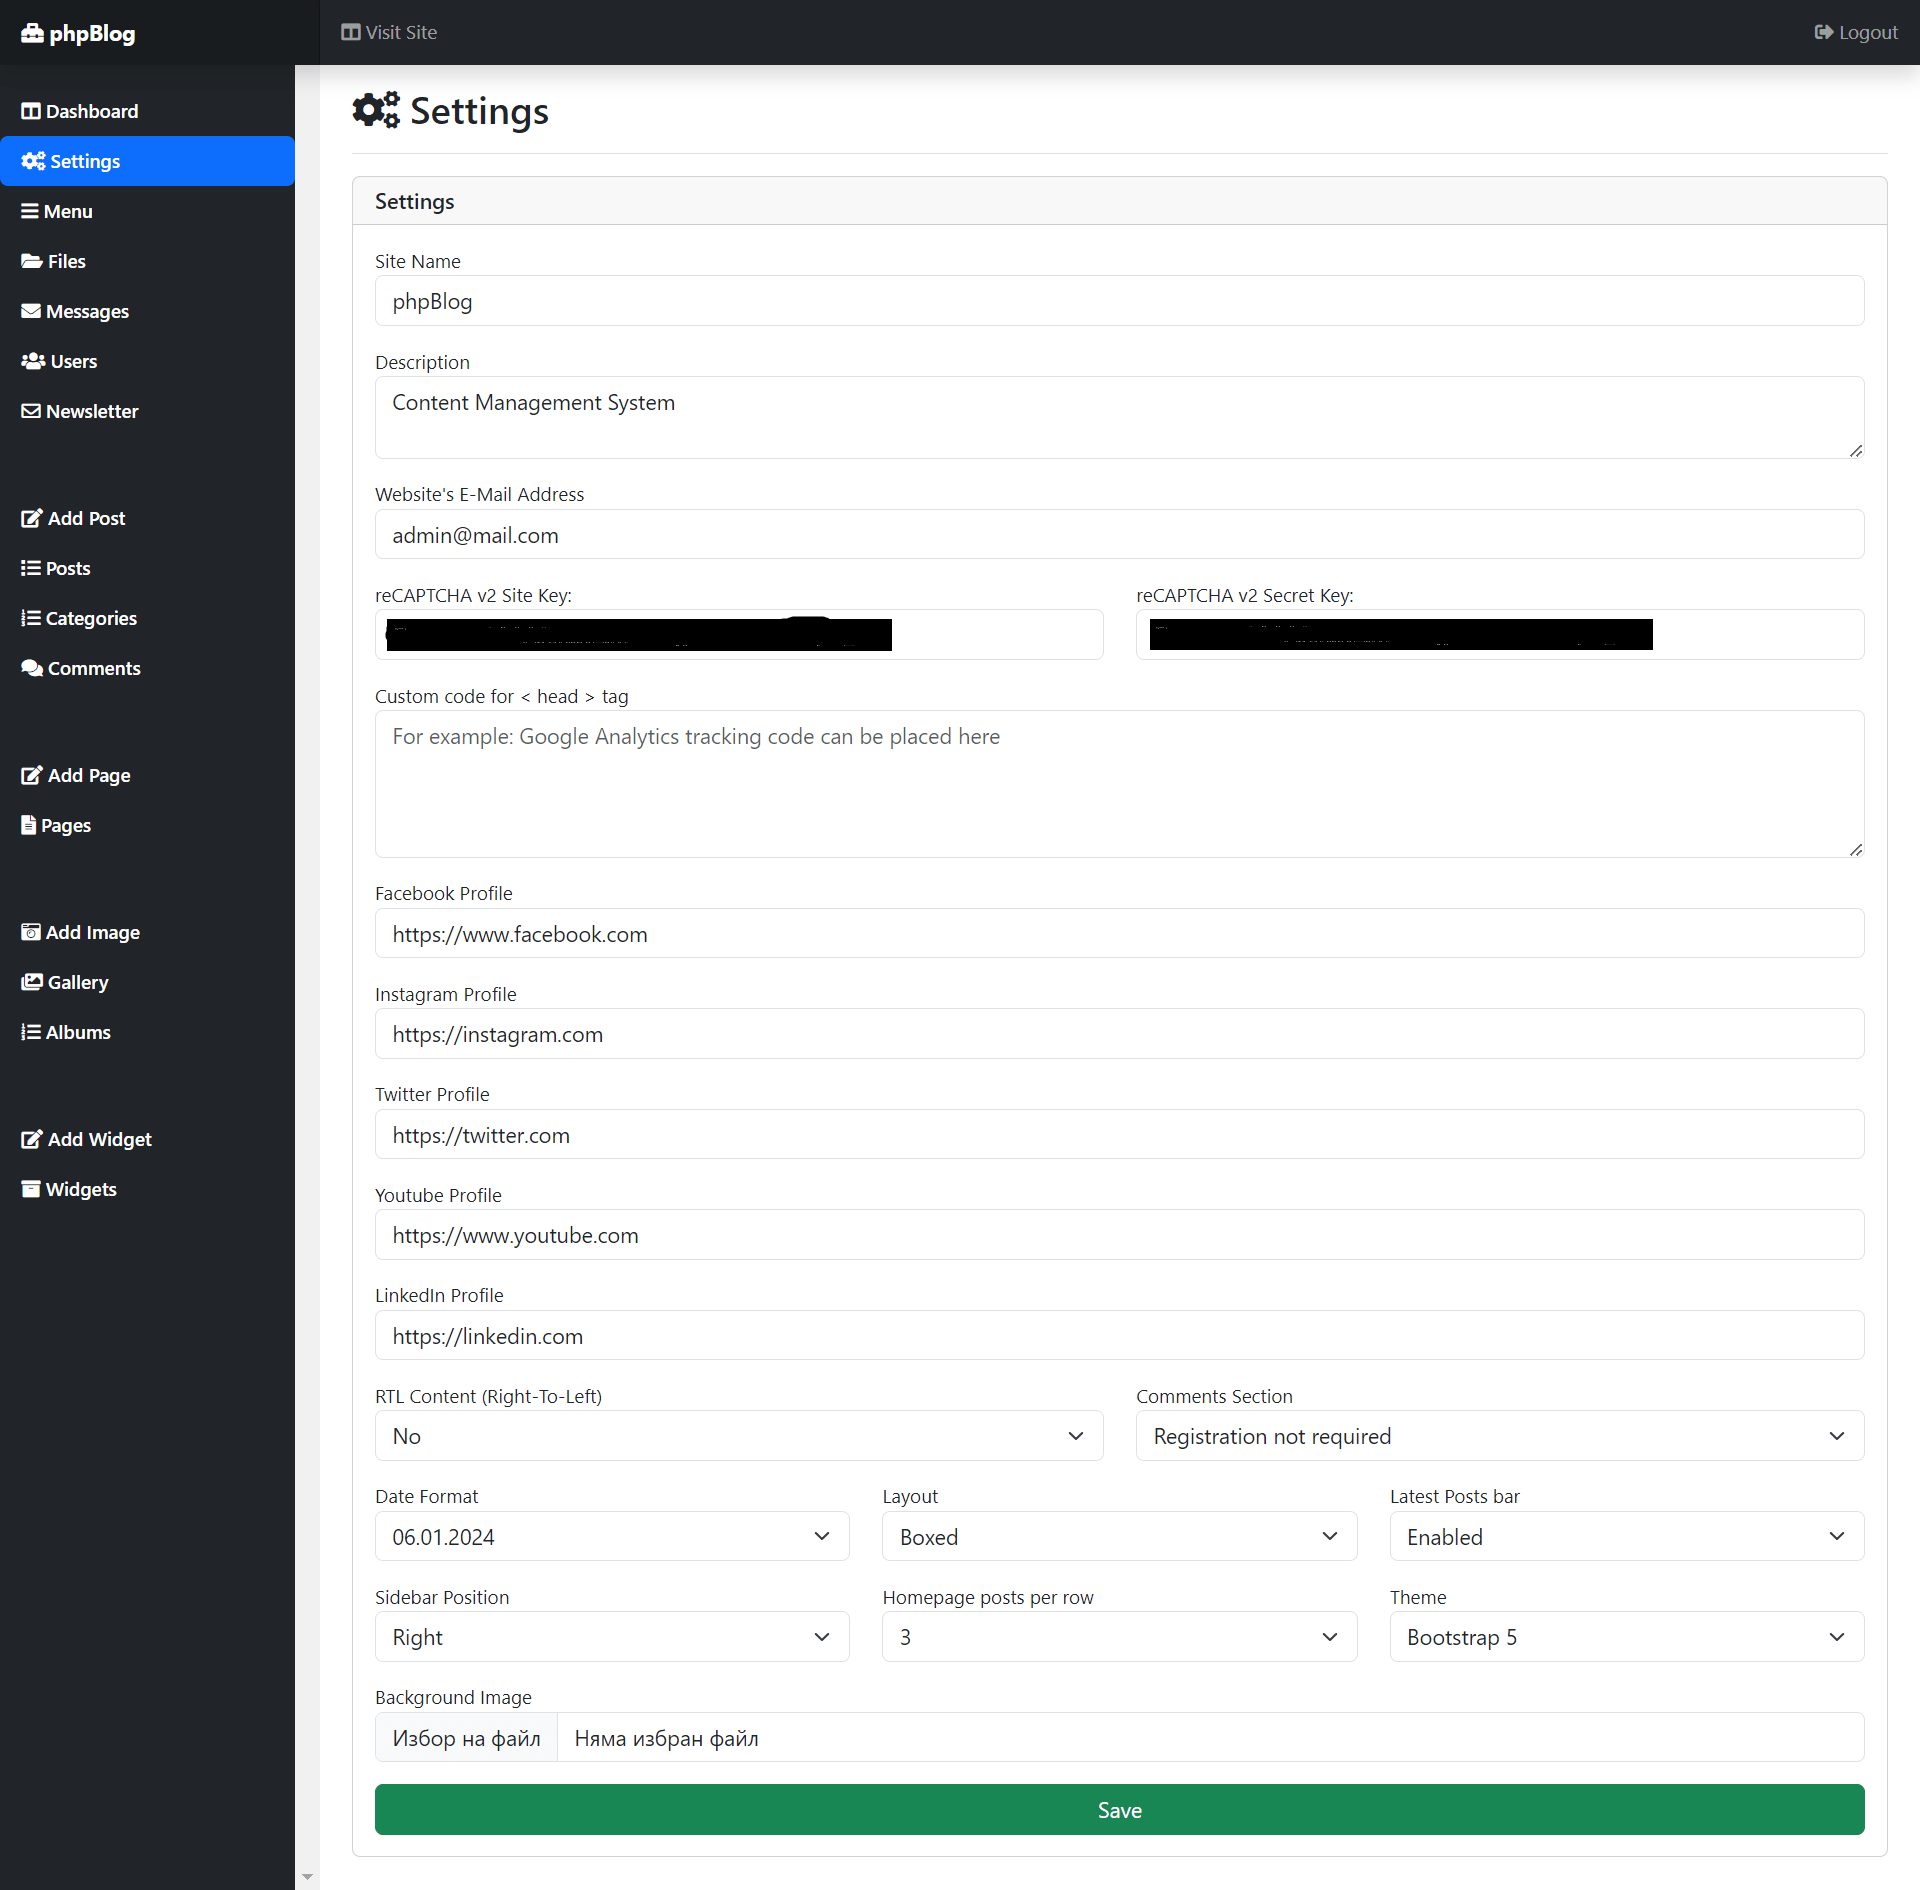Click the Dashboard icon in sidebar
This screenshot has width=1920, height=1890.
pyautogui.click(x=31, y=111)
